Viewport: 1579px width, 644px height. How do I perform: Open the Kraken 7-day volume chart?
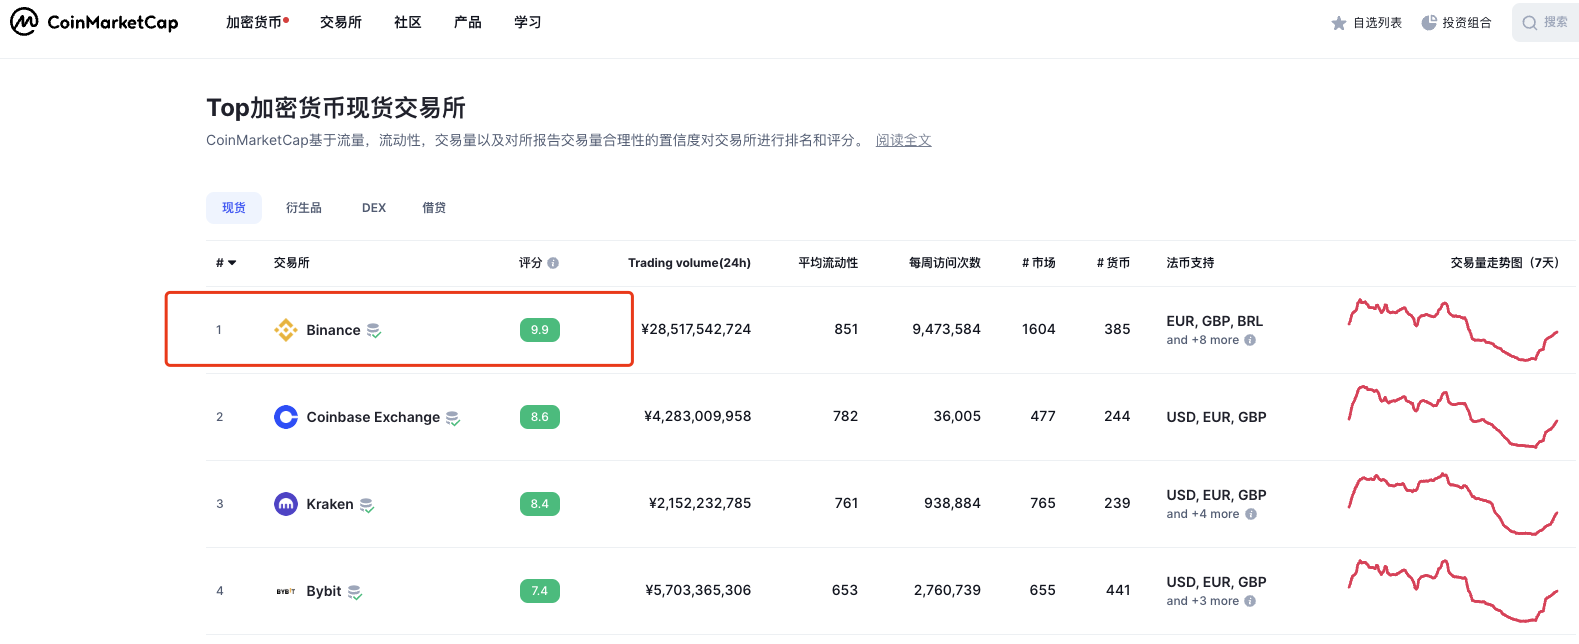click(x=1453, y=504)
